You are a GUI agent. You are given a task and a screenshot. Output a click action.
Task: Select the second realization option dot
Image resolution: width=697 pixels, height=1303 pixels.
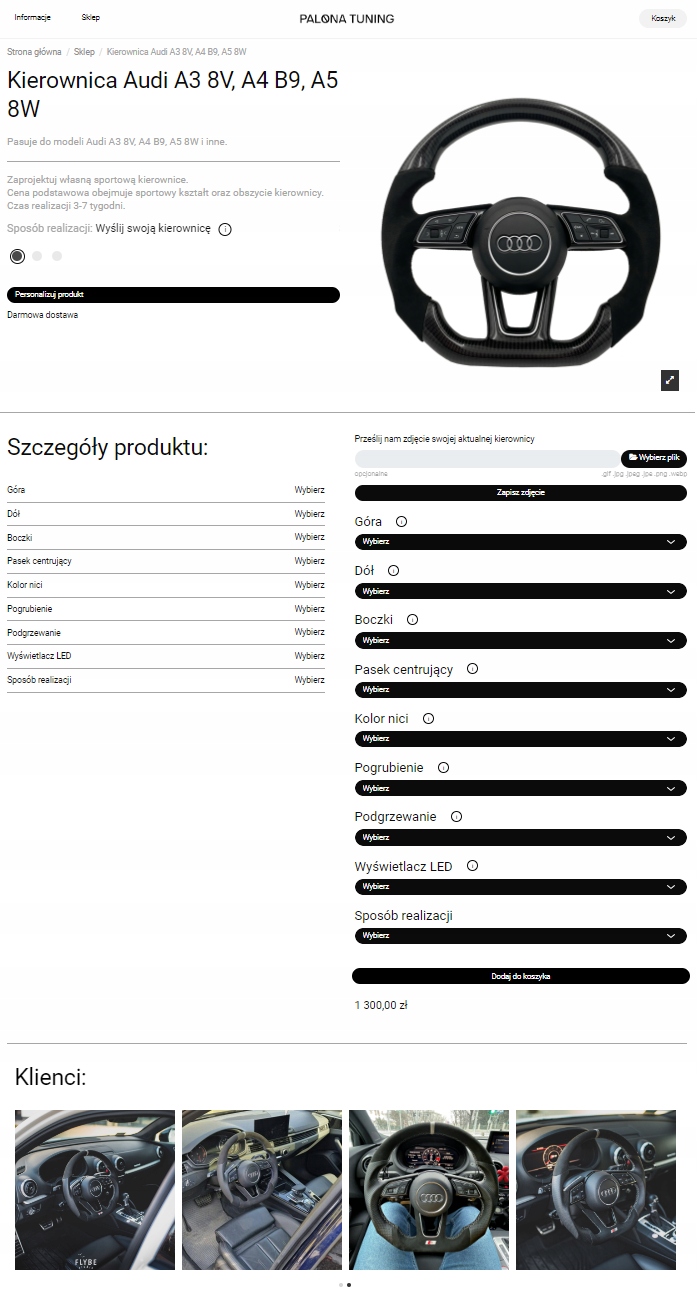click(x=37, y=256)
